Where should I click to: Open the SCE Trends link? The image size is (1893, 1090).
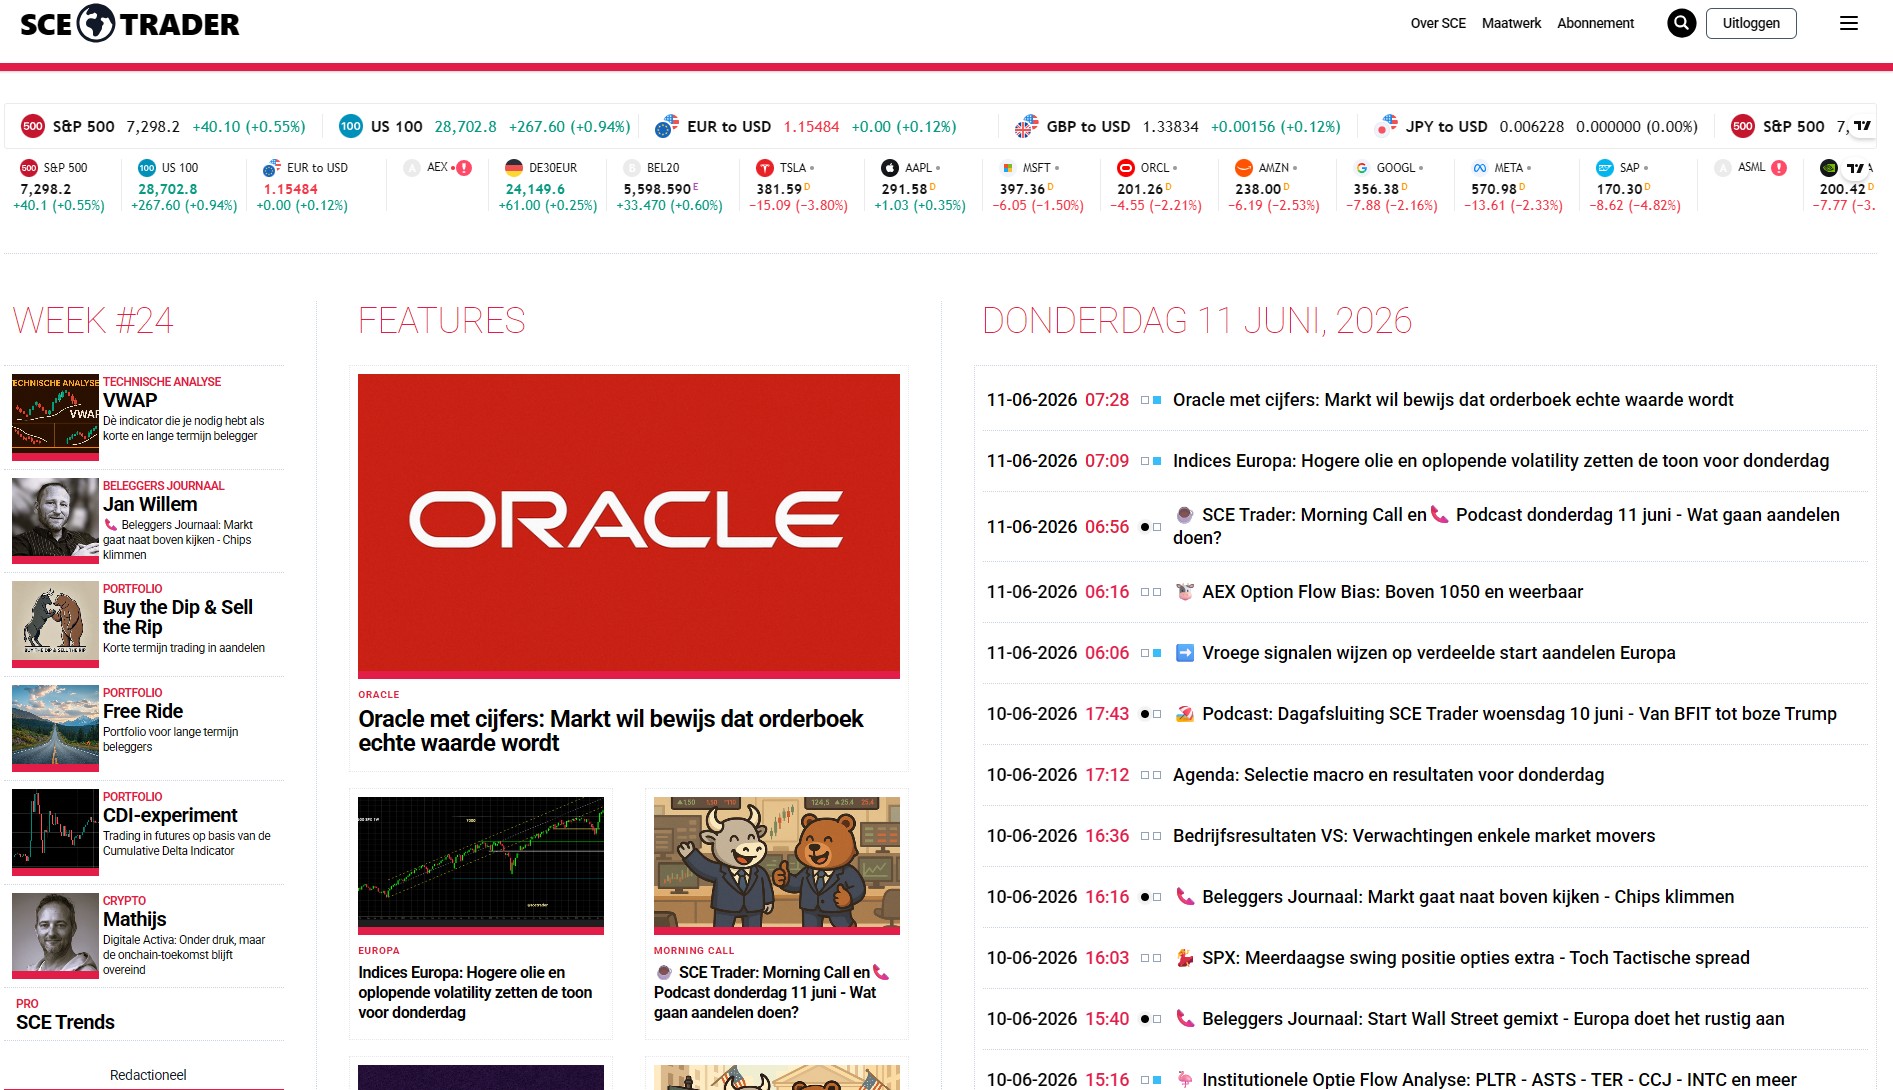point(65,1022)
